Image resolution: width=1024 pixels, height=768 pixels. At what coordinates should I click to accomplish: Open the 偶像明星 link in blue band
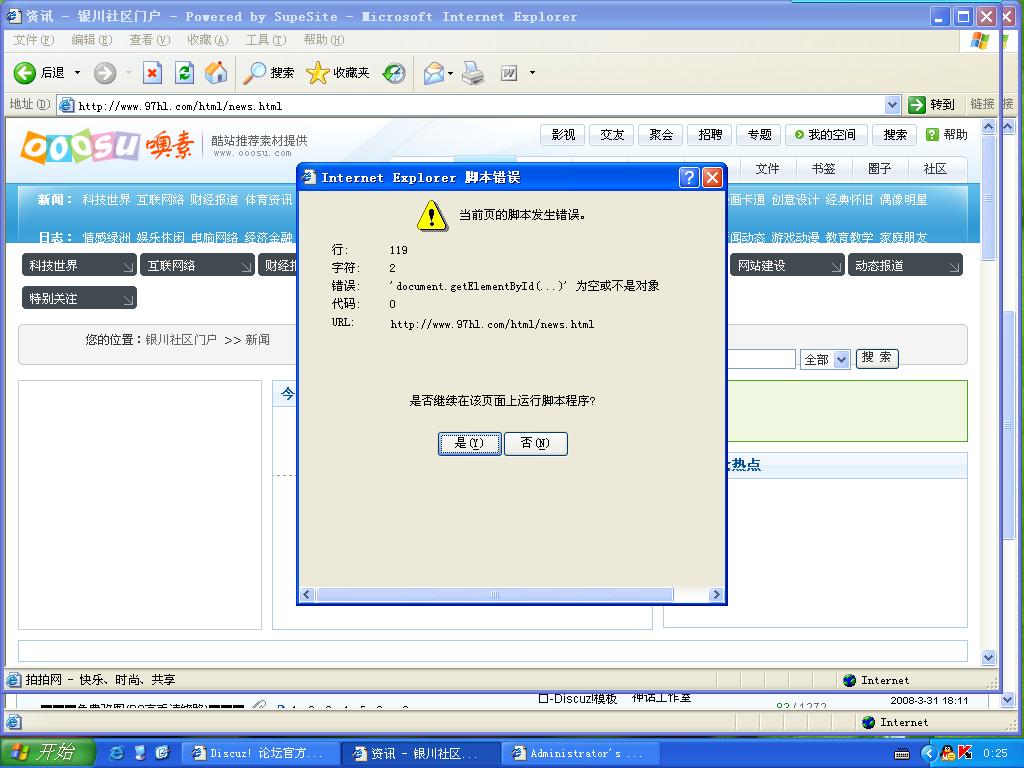(x=903, y=200)
